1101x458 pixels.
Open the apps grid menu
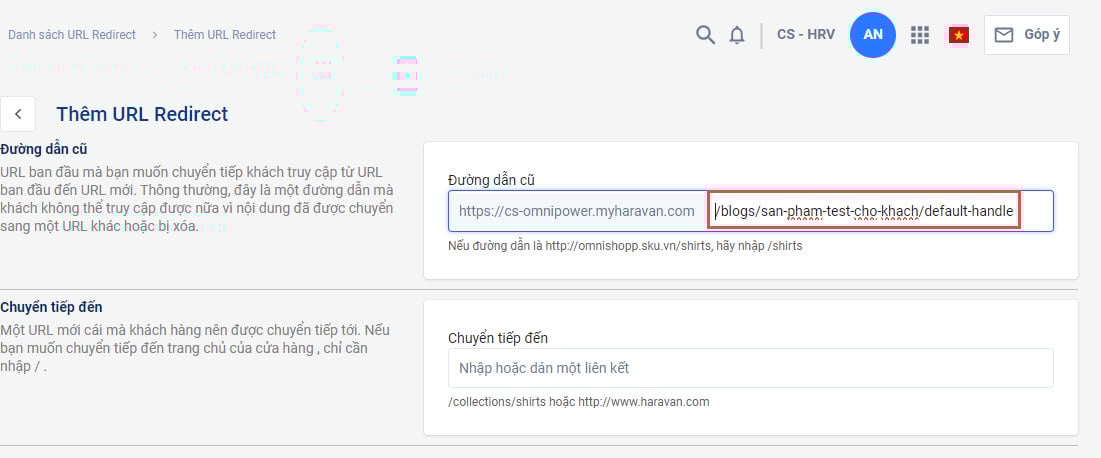pos(920,35)
